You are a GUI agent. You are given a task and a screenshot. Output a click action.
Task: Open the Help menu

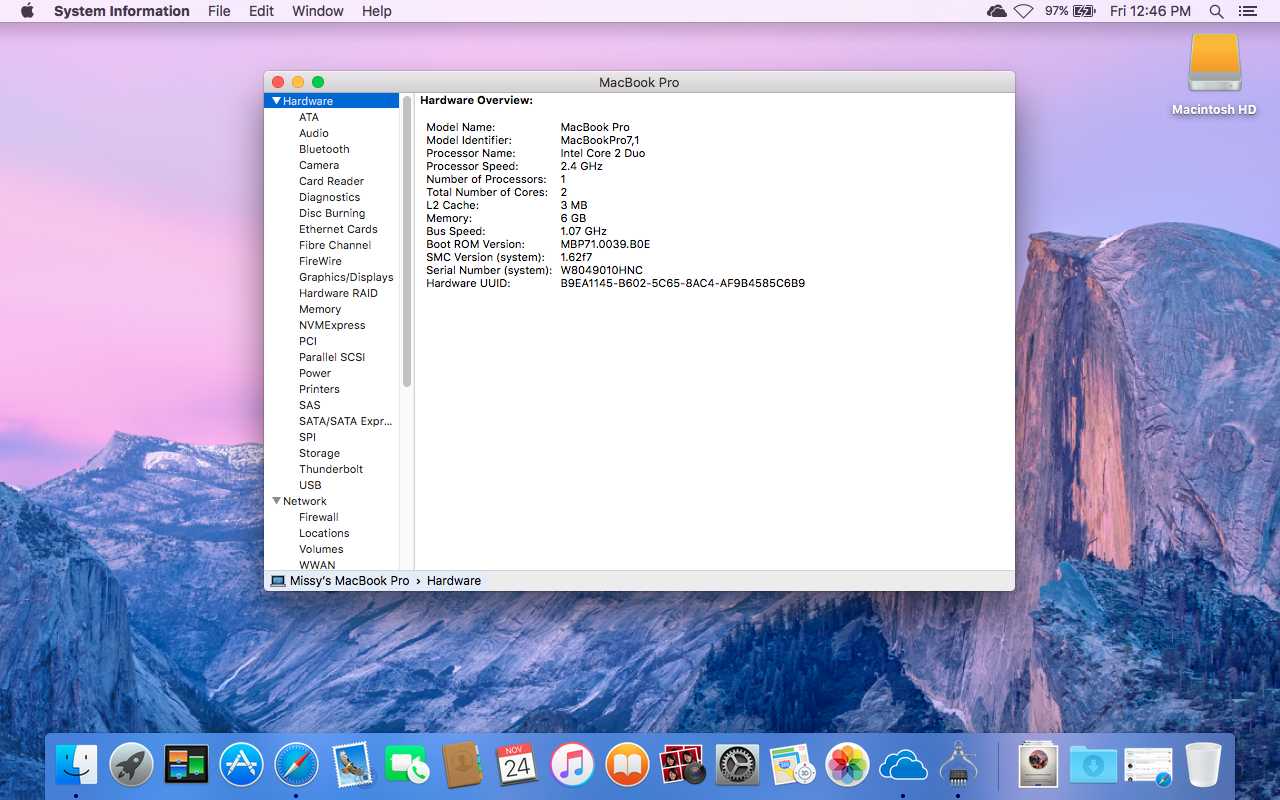377,11
